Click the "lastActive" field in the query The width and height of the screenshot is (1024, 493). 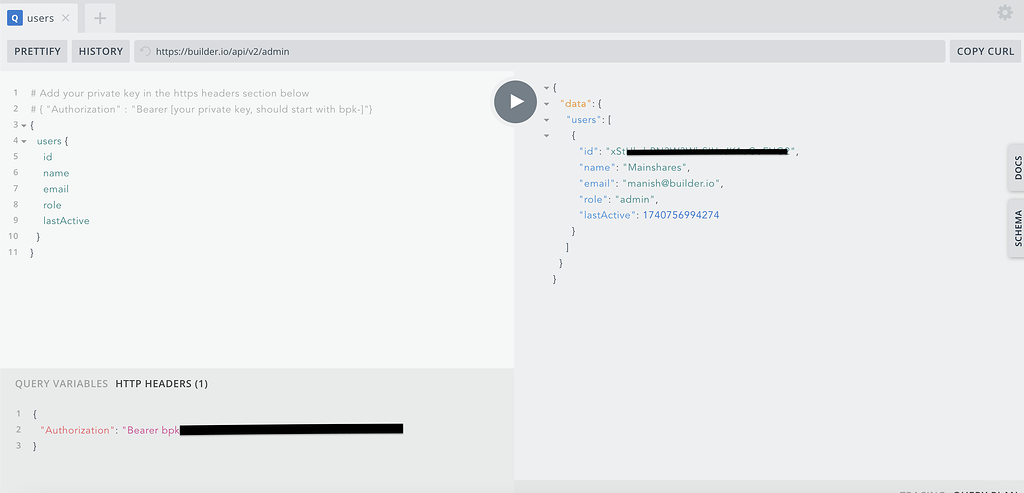point(66,221)
